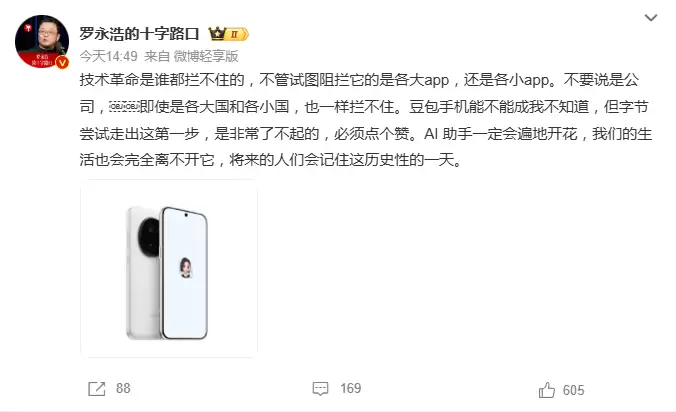This screenshot has height=412, width=676.
Task: Click the 来自 label before source
Action: (157, 56)
